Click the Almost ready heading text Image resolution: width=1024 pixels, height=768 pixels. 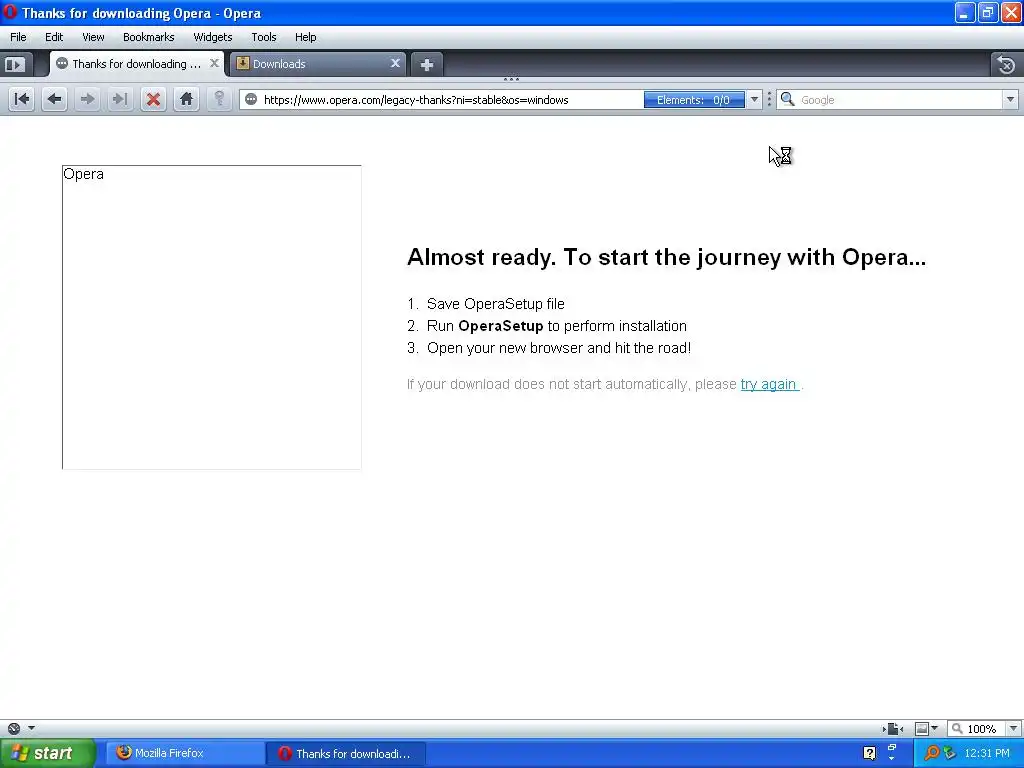pos(666,257)
